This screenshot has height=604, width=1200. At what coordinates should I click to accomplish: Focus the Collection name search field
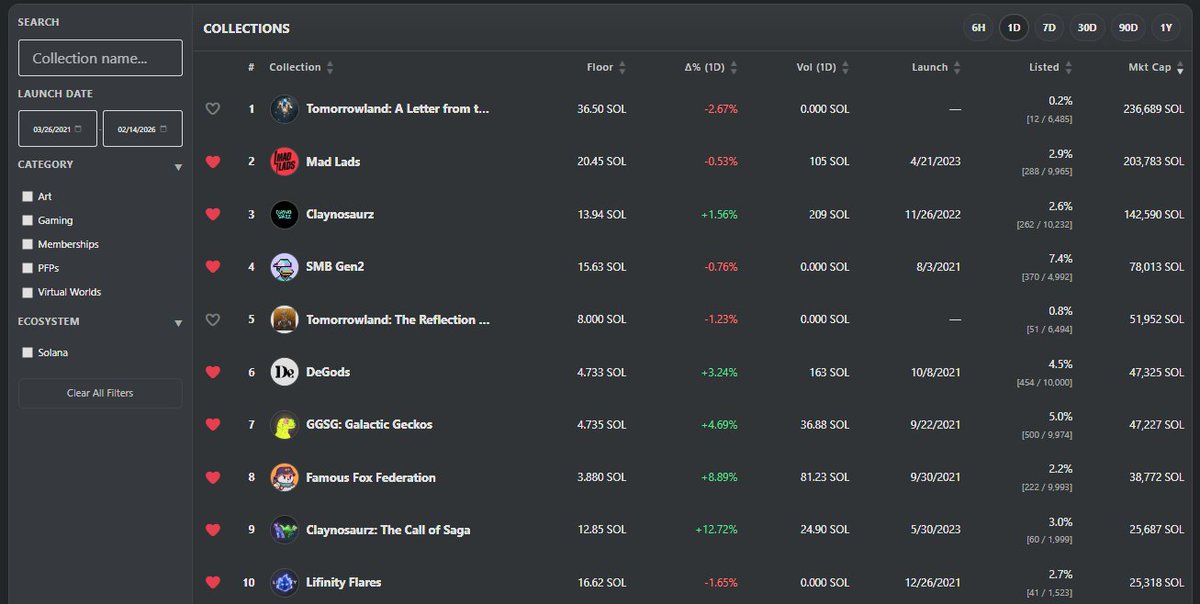pyautogui.click(x=100, y=58)
